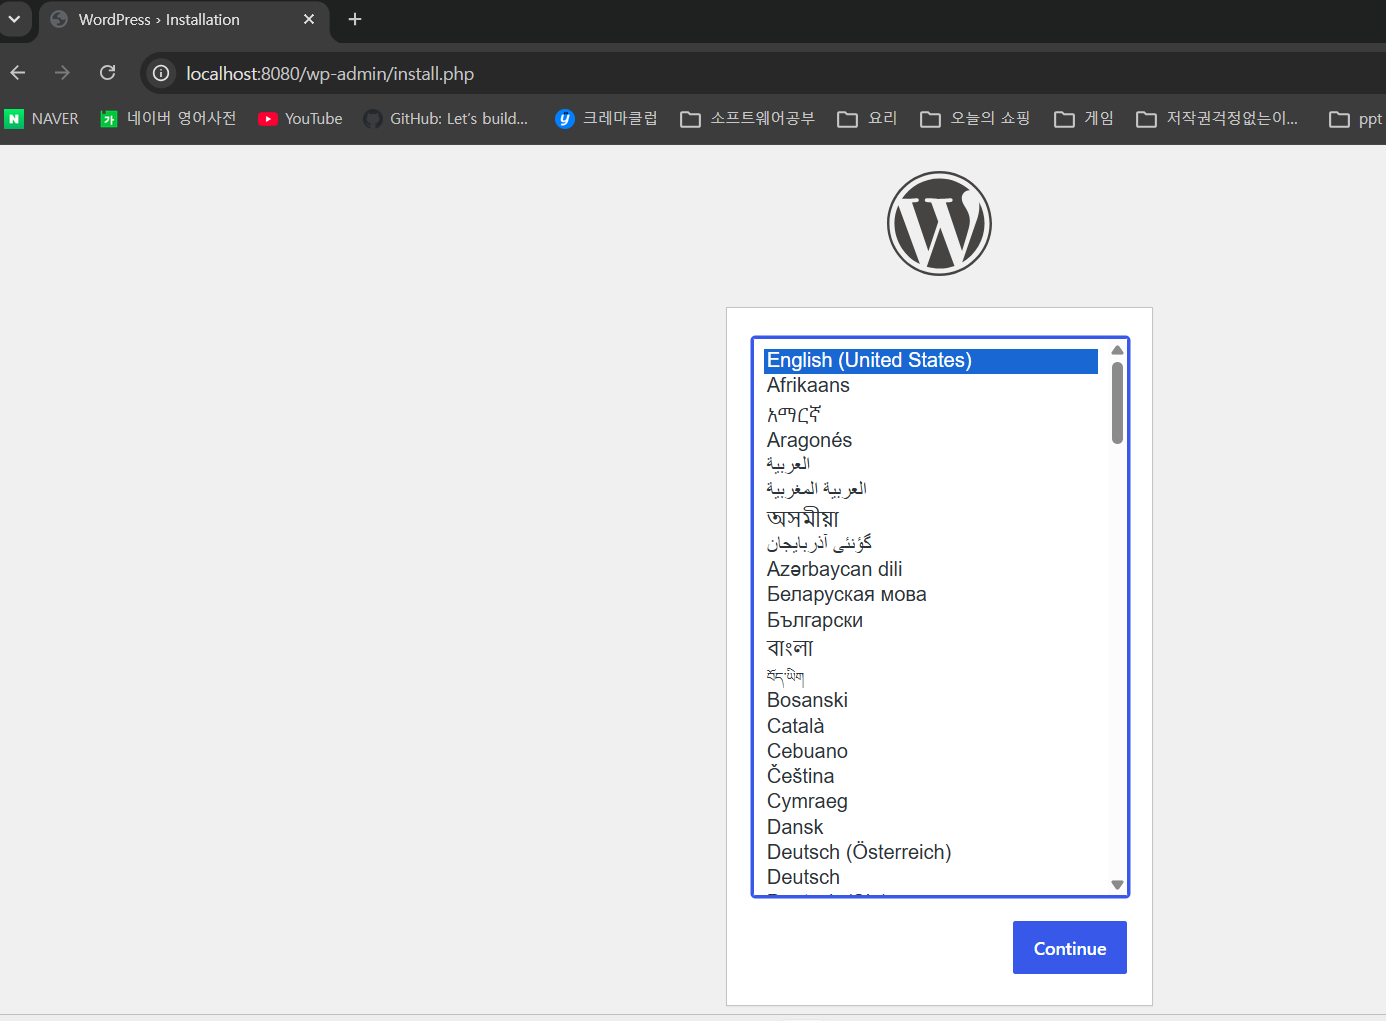Reload the page with refresh icon
Viewport: 1386px width, 1021px height.
coord(108,73)
